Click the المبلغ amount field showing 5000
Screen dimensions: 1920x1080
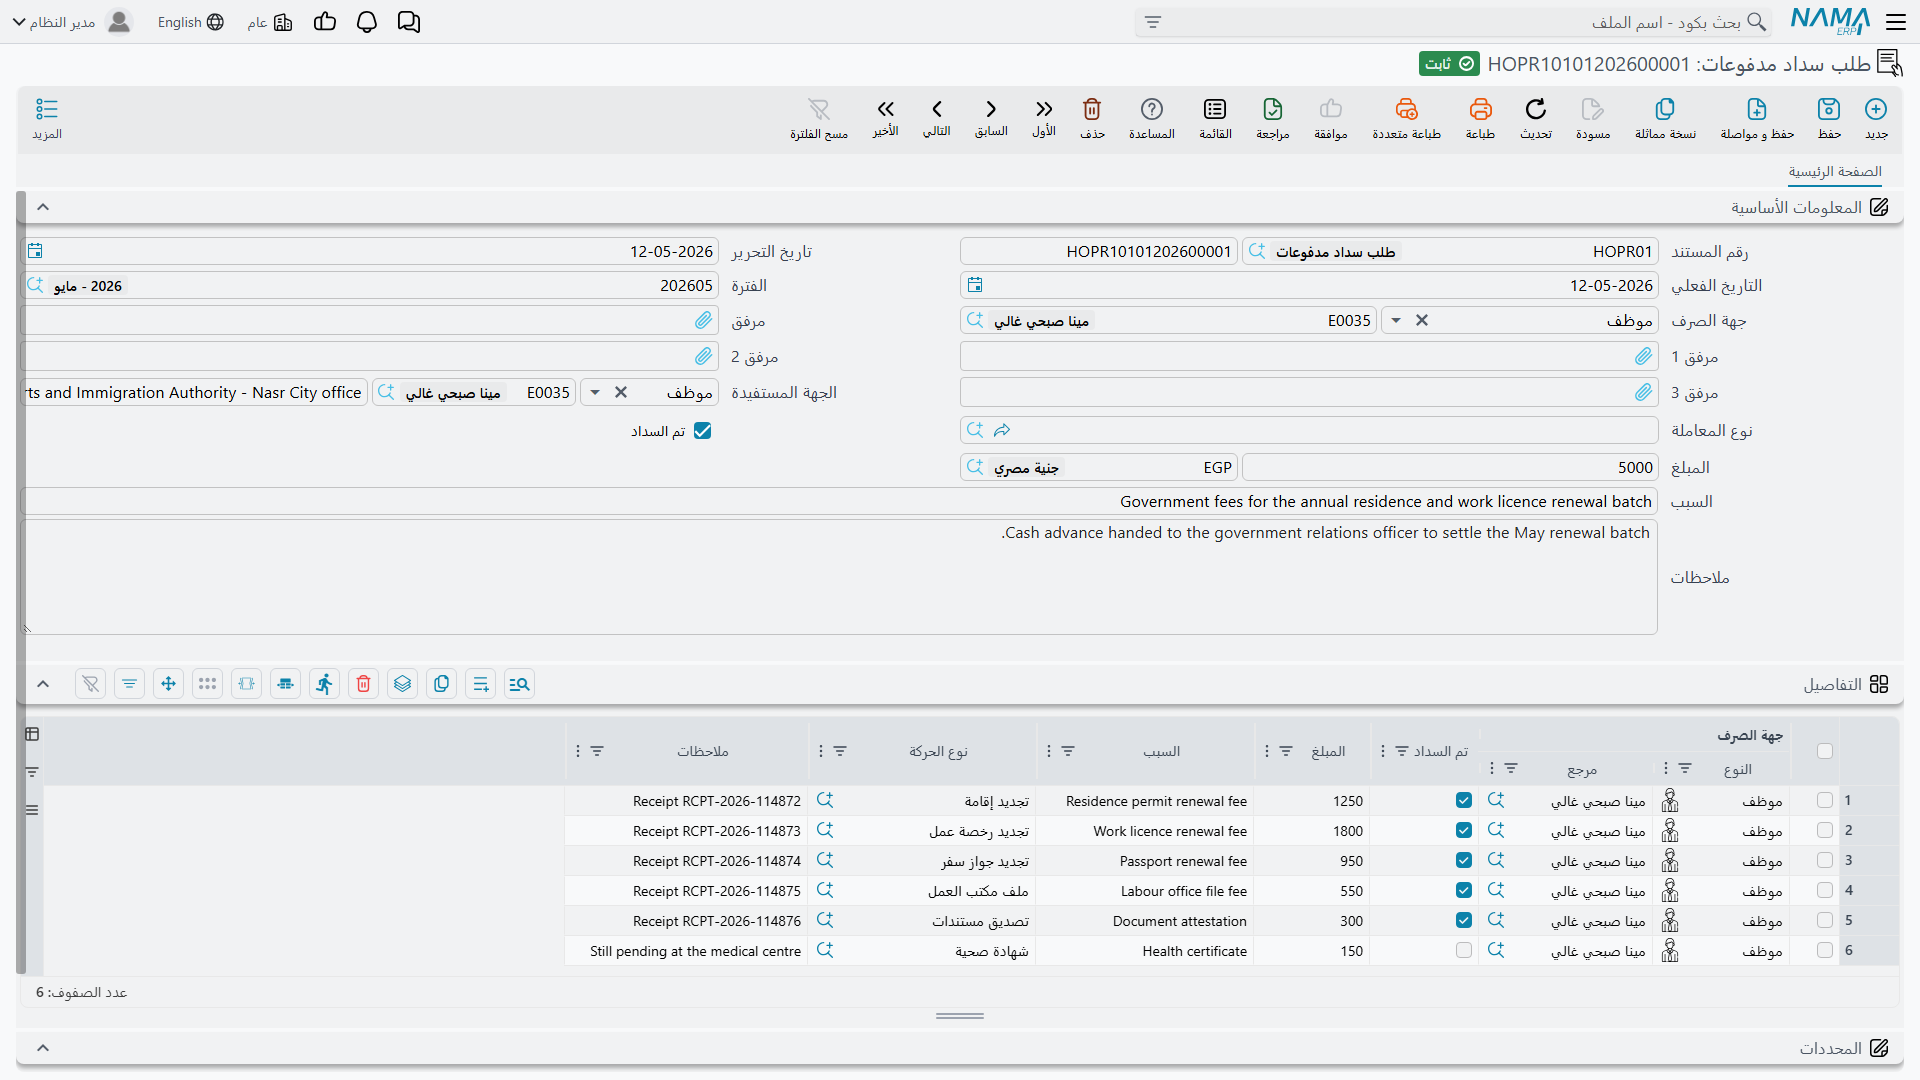[x=1450, y=467]
